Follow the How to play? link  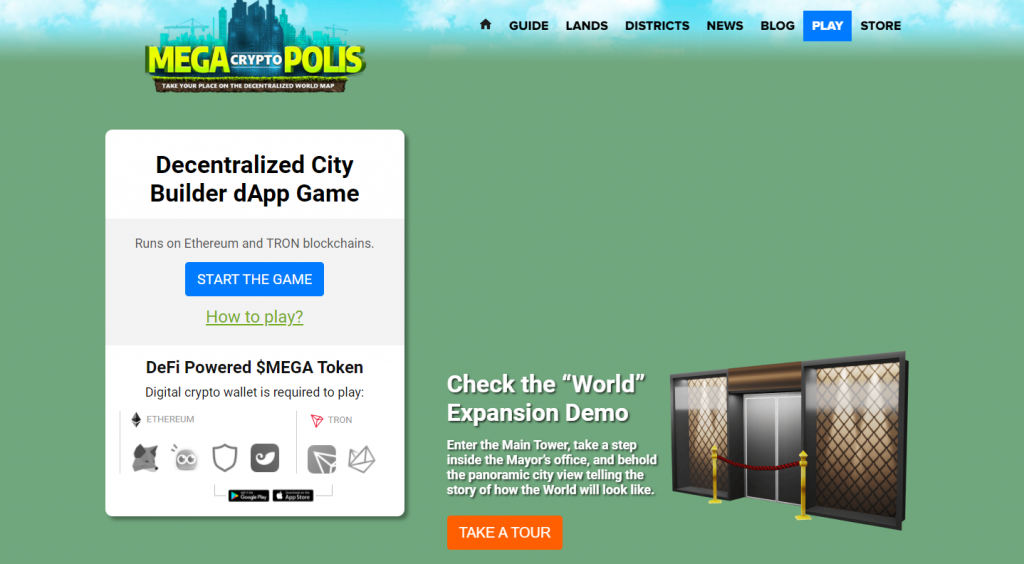point(254,317)
